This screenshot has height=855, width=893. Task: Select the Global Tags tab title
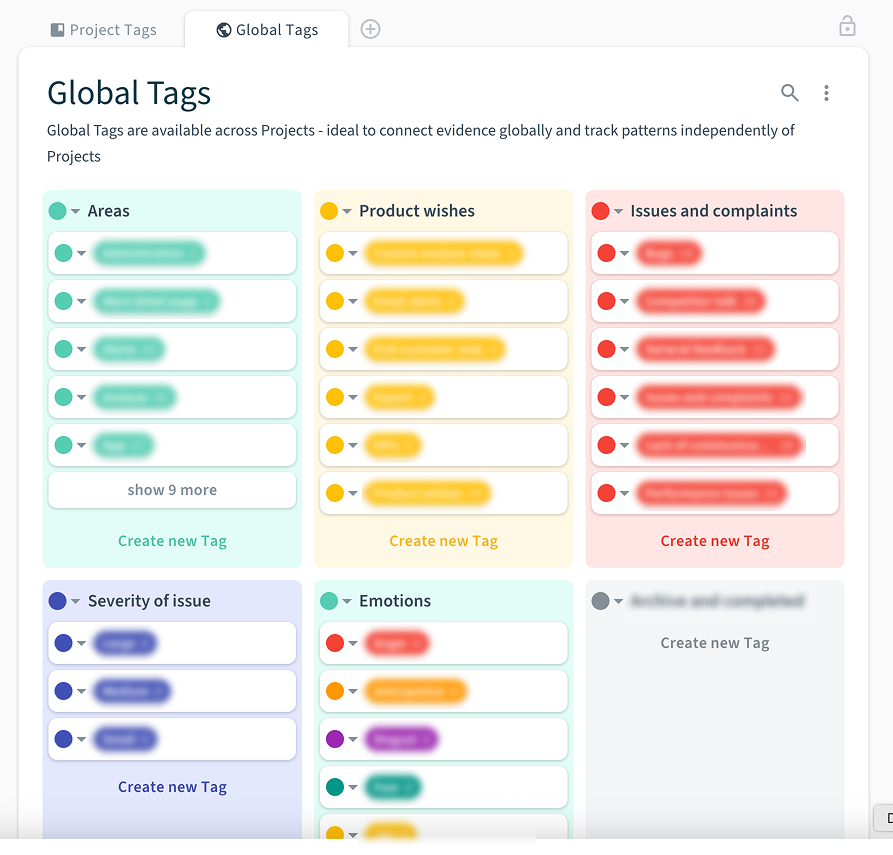[277, 30]
